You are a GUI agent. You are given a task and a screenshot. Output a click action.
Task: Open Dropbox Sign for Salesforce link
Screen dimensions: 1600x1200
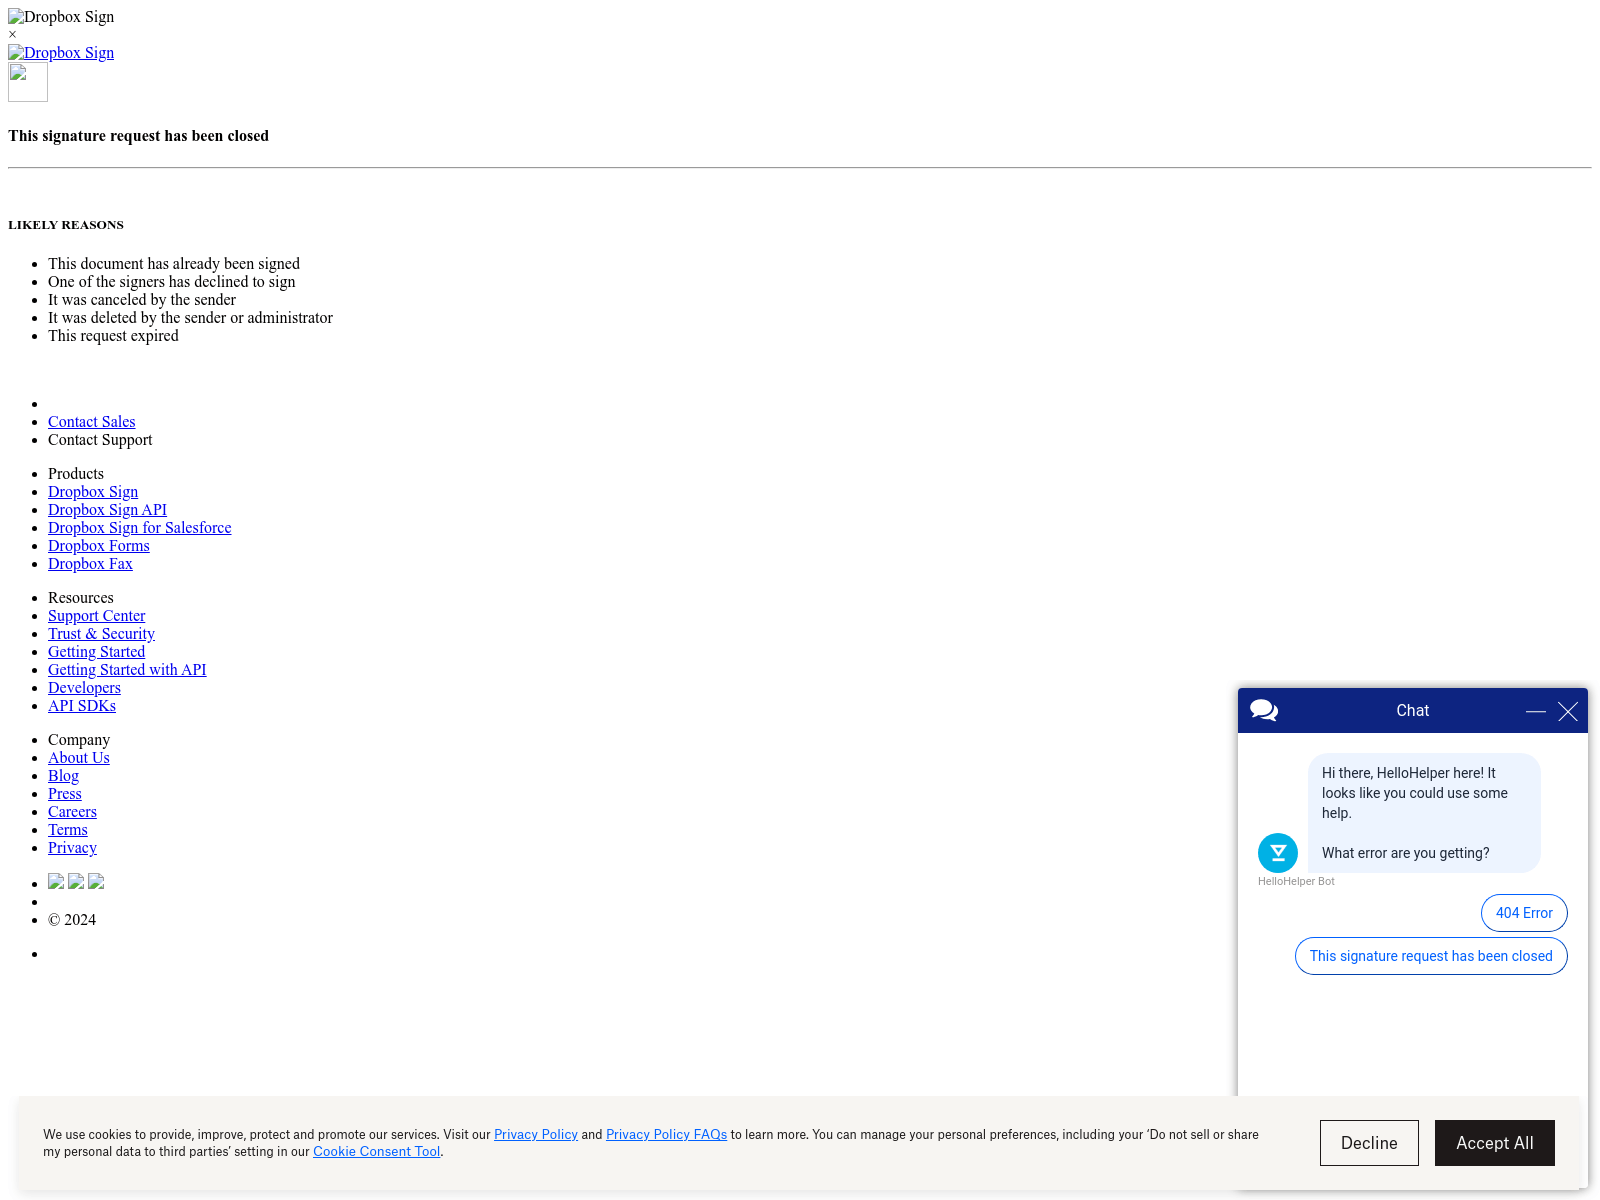point(139,528)
